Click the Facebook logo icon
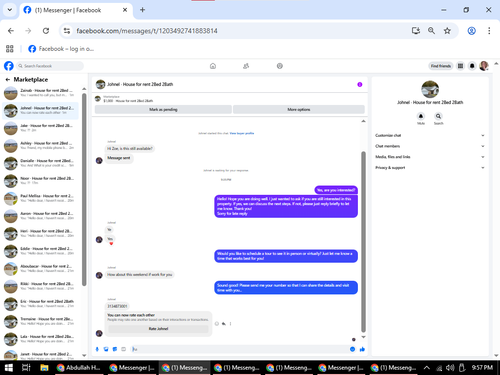Screen dimensions: 500x375 pos(9,66)
